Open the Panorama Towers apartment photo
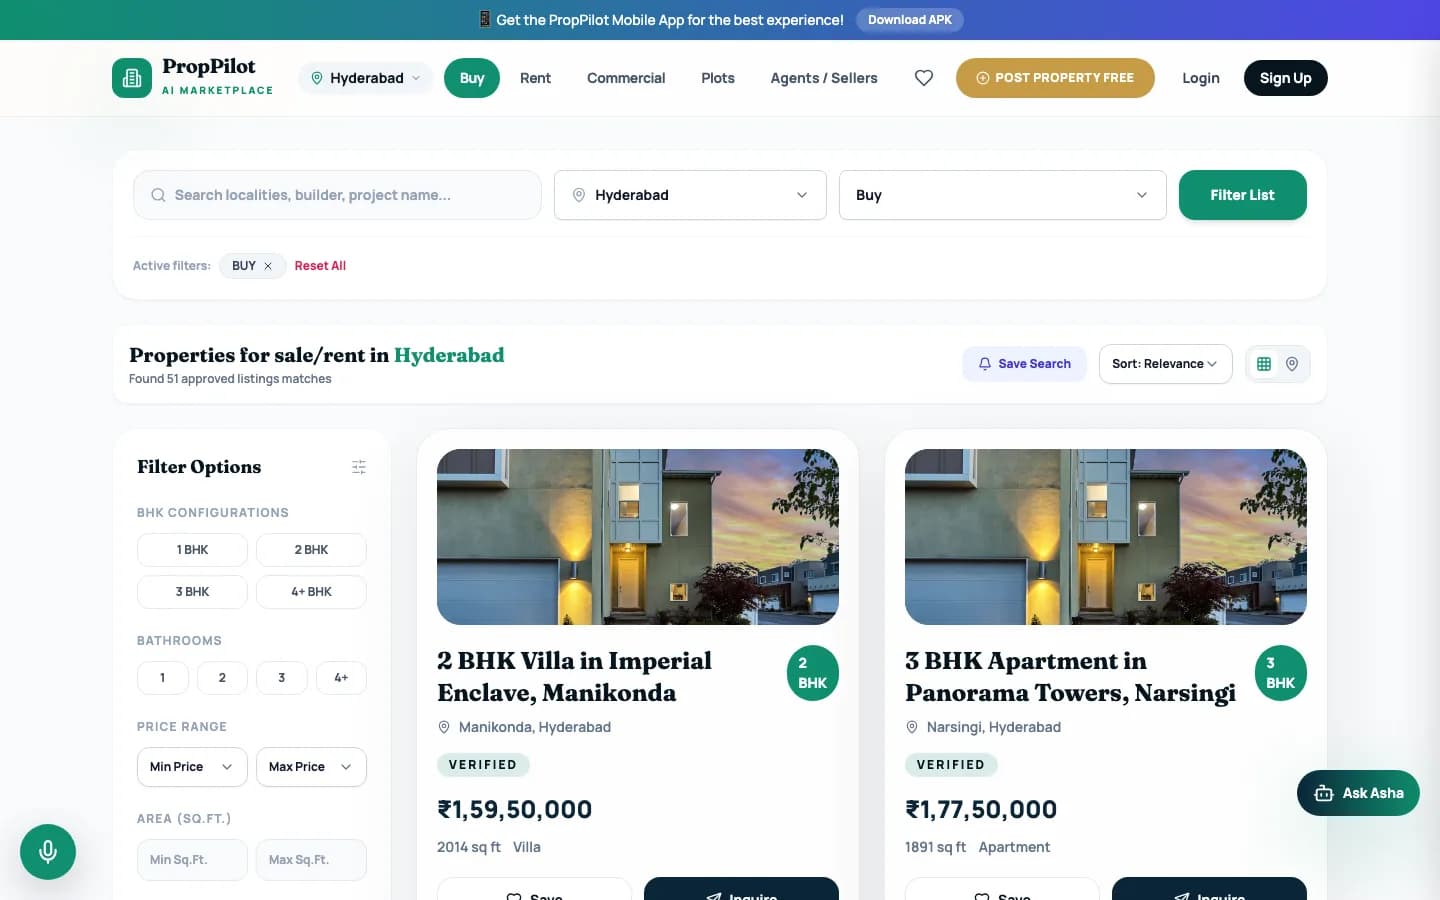Image resolution: width=1440 pixels, height=900 pixels. [x=1106, y=537]
